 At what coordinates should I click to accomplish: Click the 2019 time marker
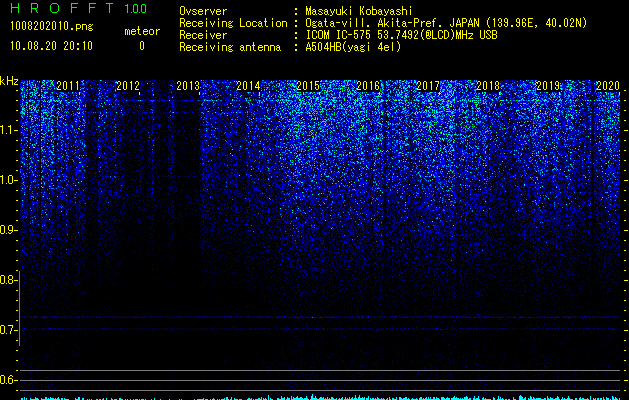pyautogui.click(x=548, y=86)
